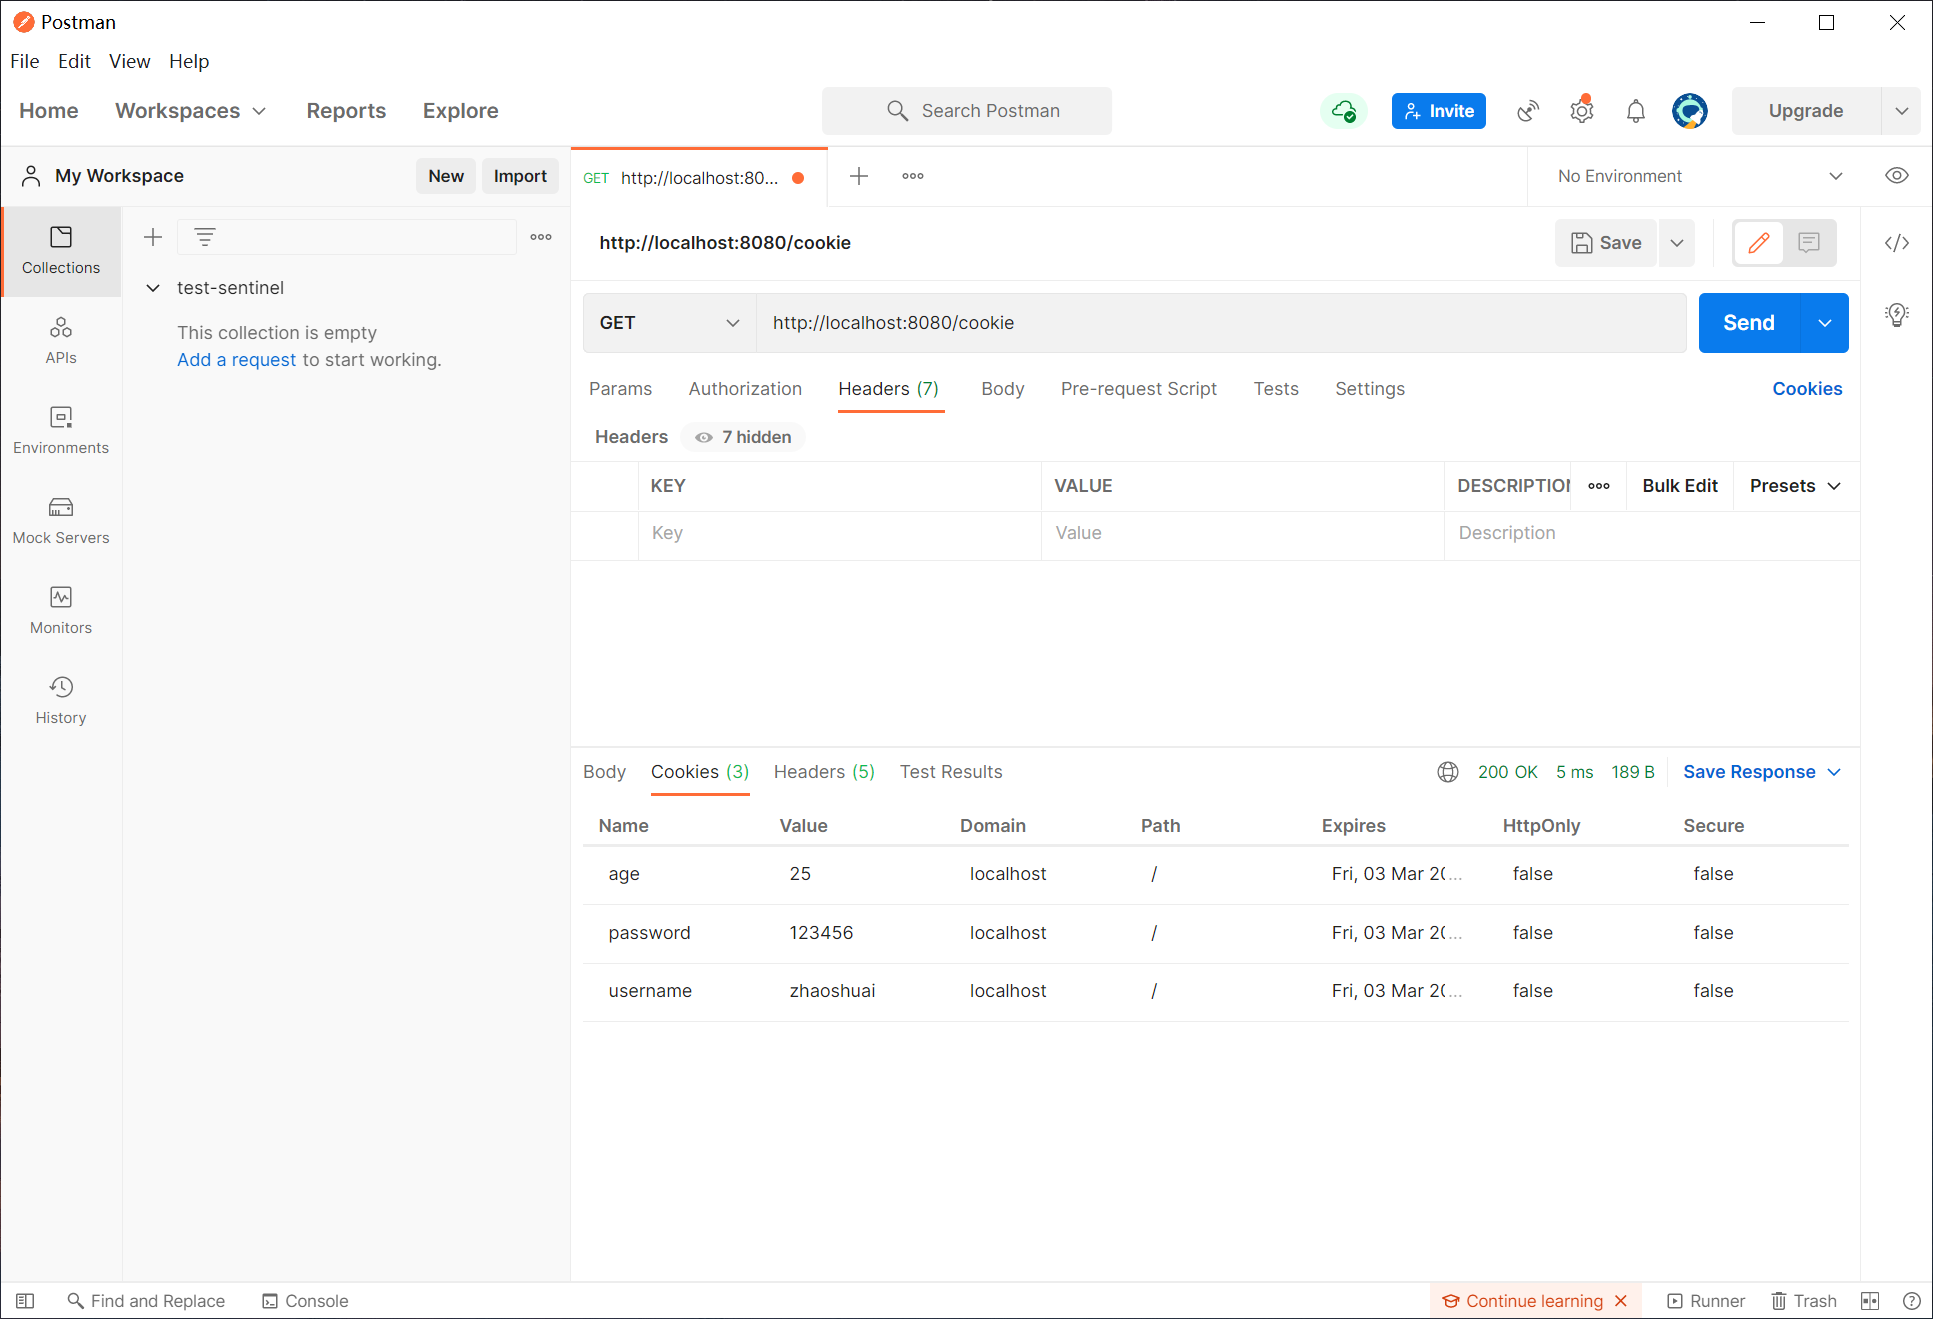
Task: Open Find and Replace
Action: click(x=146, y=1301)
